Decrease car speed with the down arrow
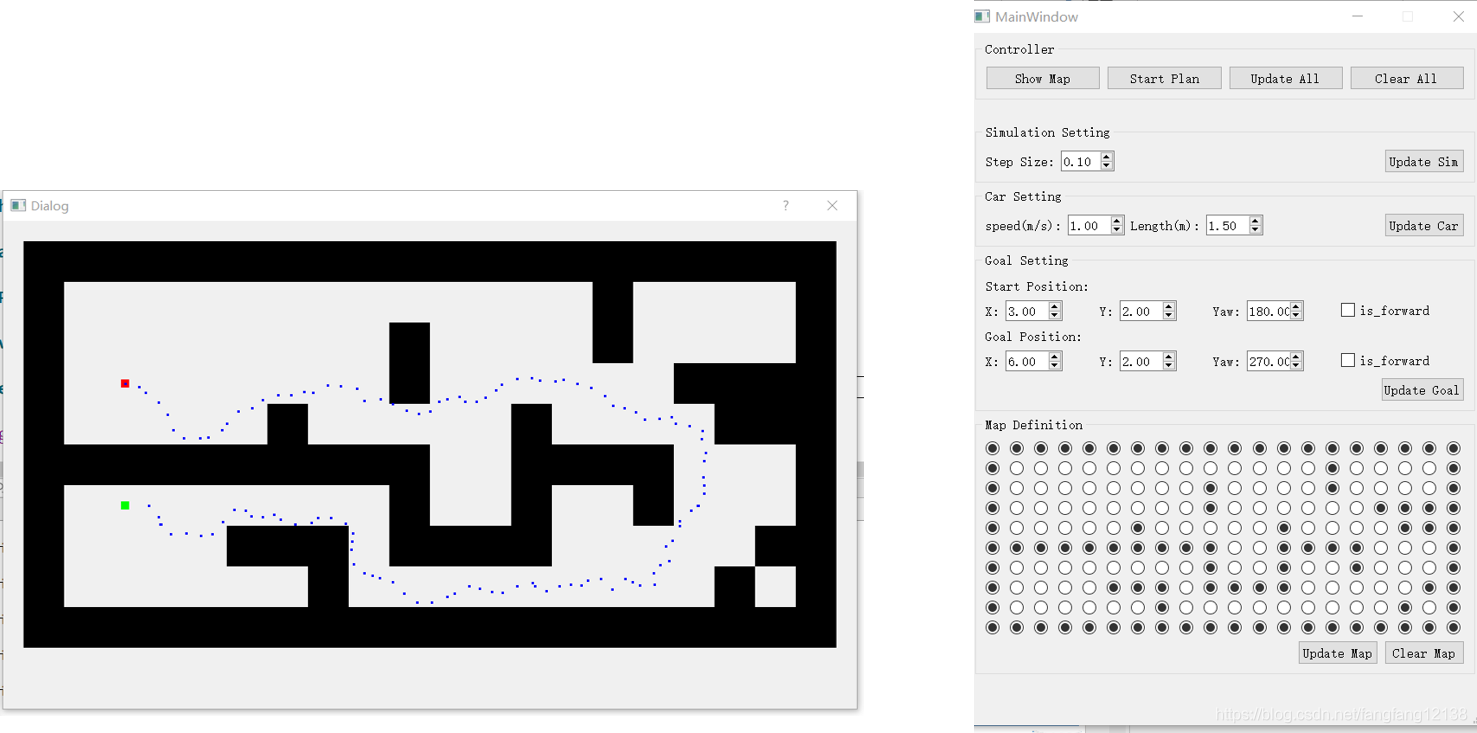The width and height of the screenshot is (1477, 733). [1117, 230]
